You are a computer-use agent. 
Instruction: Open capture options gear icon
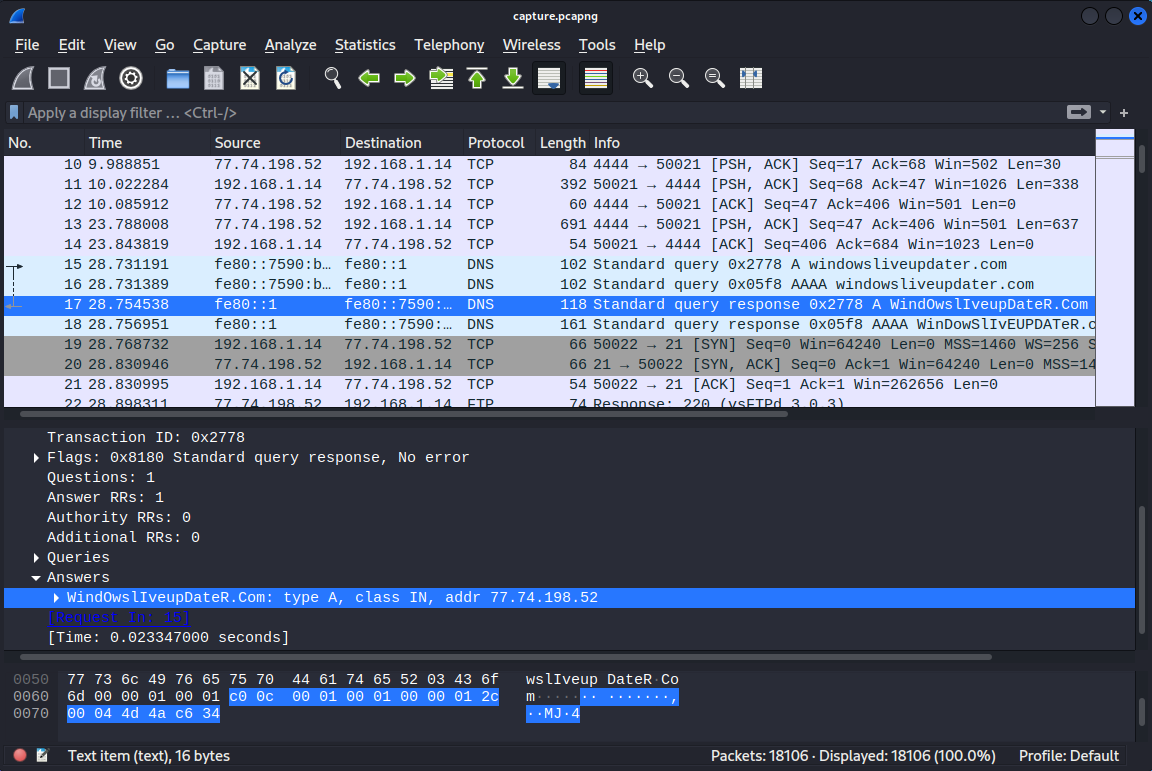(131, 78)
